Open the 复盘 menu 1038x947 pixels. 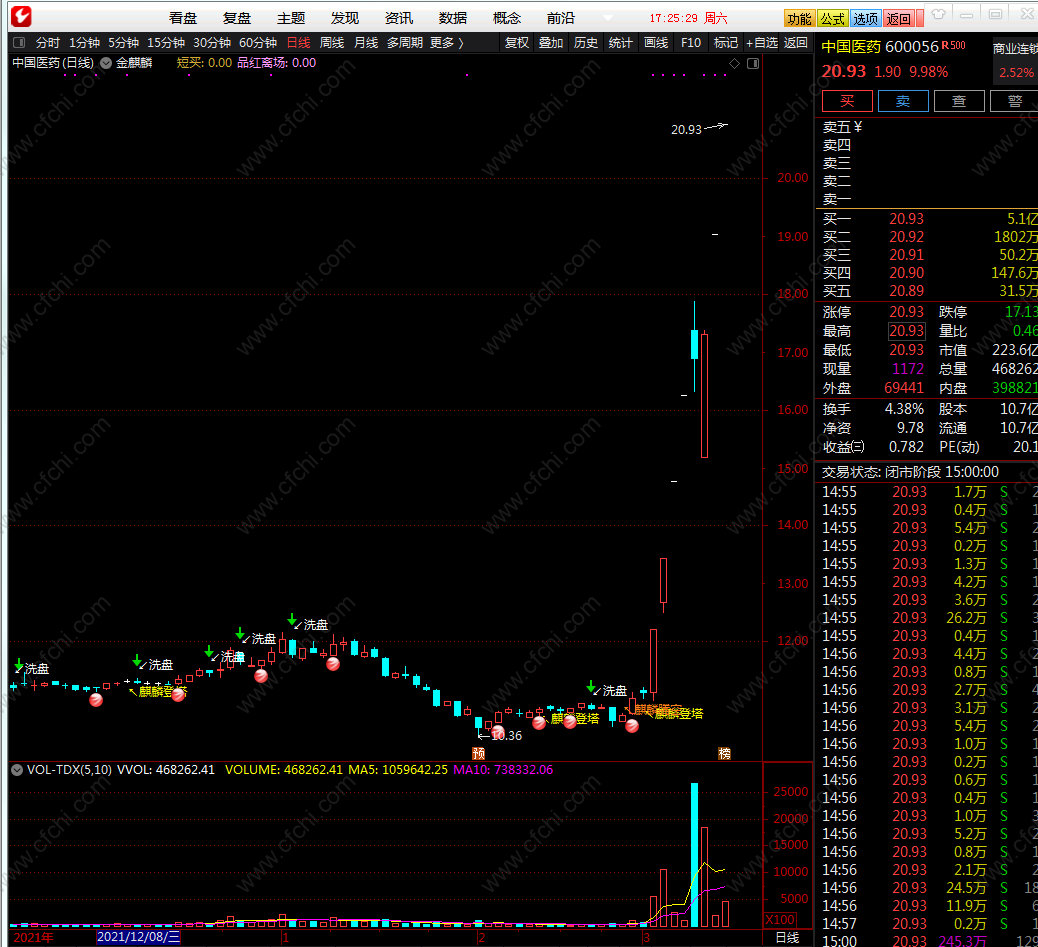(x=237, y=19)
